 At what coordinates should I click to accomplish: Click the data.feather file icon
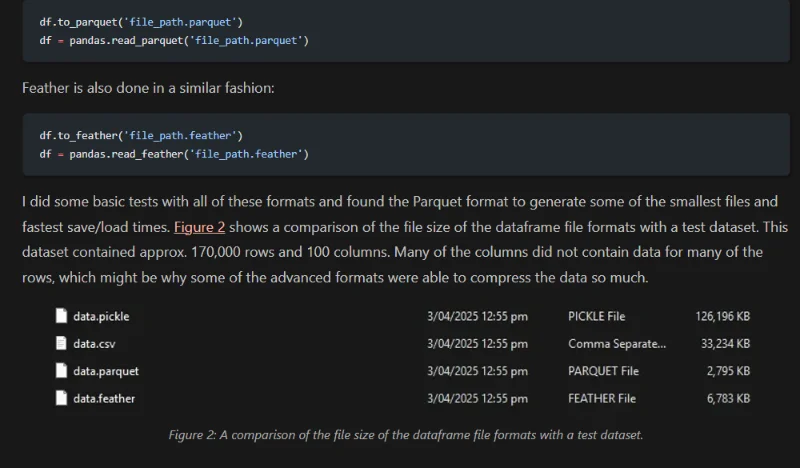(61, 398)
